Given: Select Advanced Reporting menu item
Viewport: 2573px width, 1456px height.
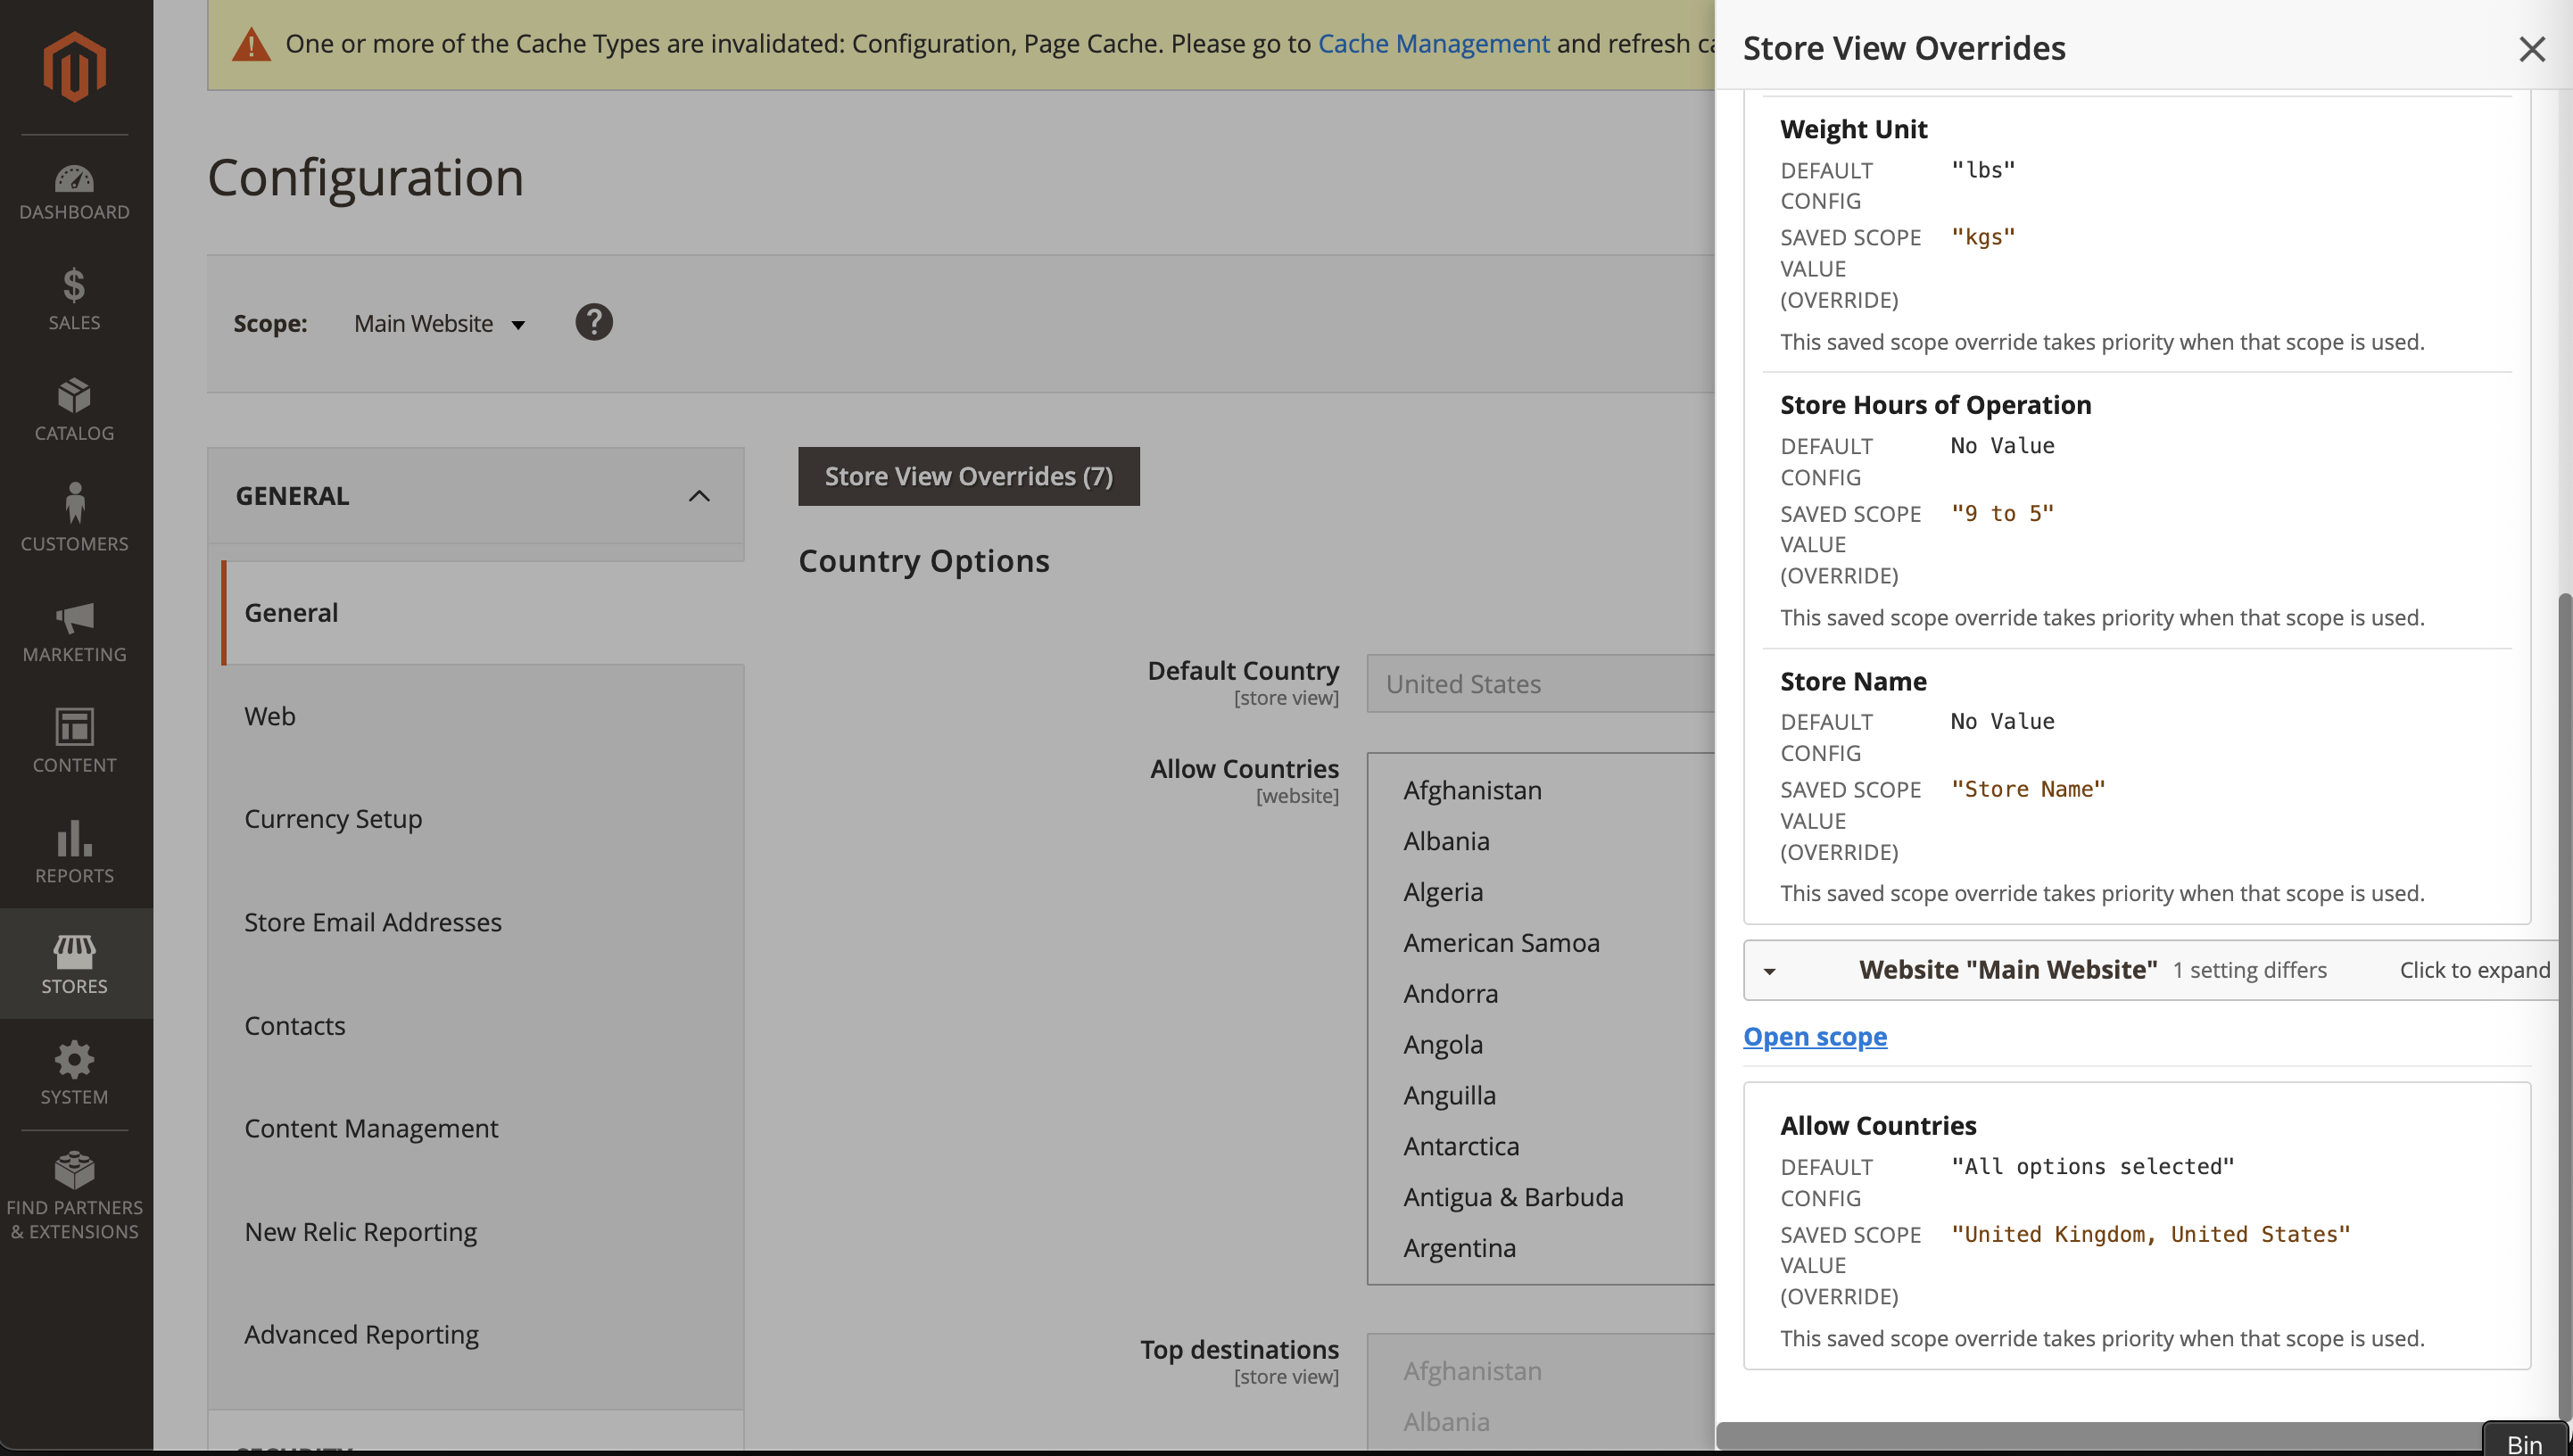Looking at the screenshot, I should coord(483,1335).
